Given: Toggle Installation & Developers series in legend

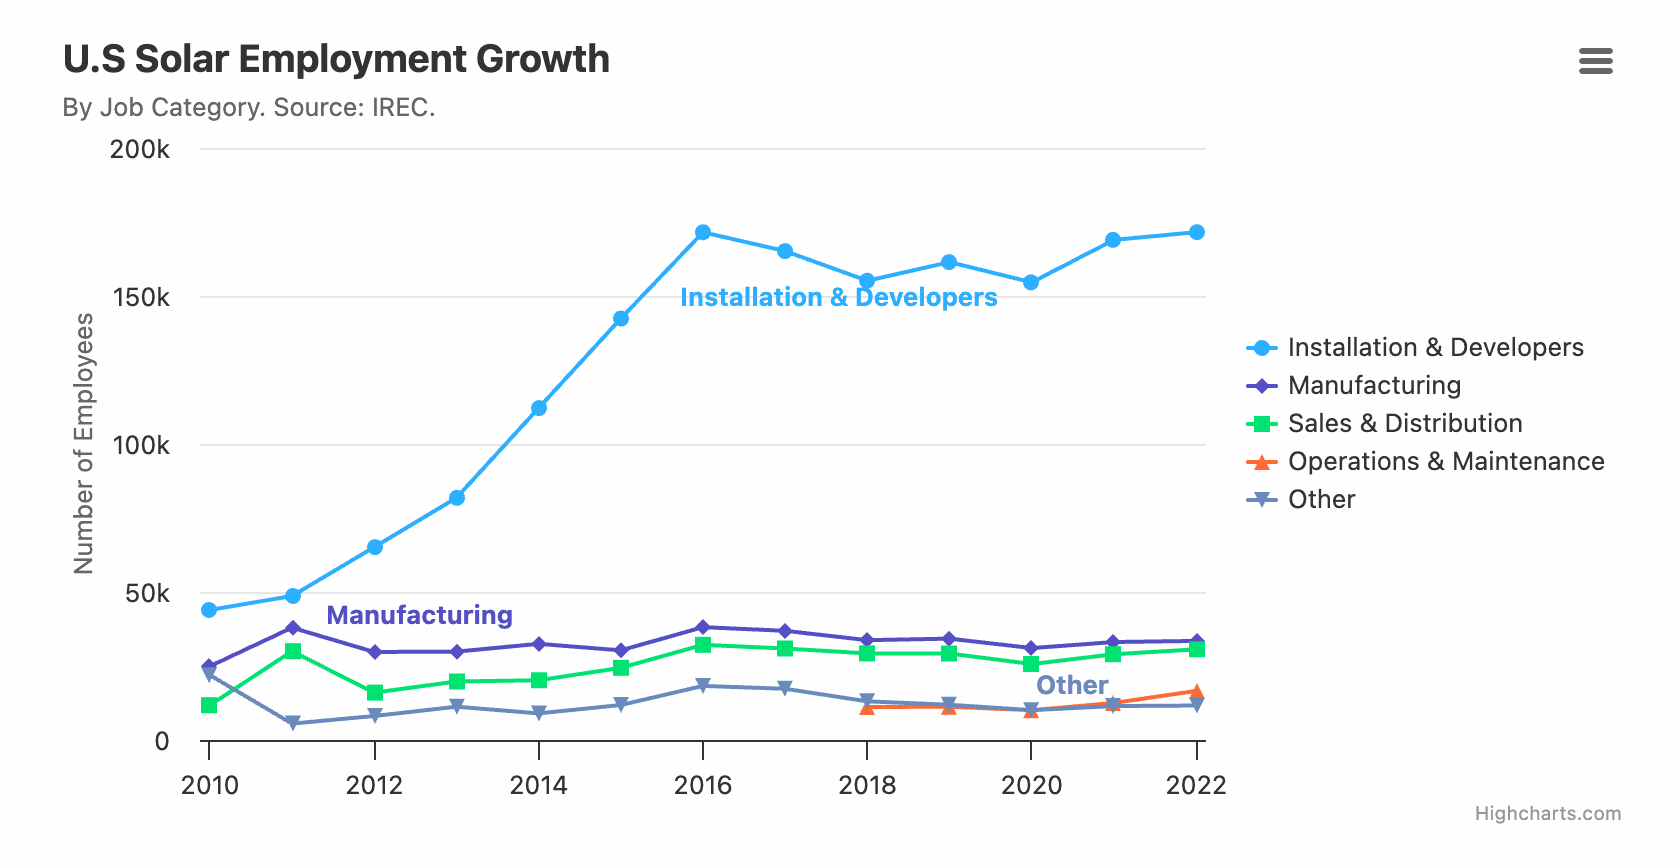Looking at the screenshot, I should click(1435, 347).
